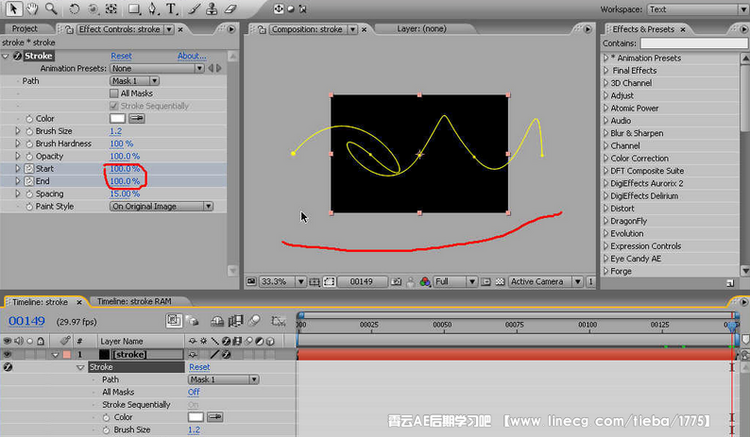Image resolution: width=750 pixels, height=437 pixels.
Task: Click Reset link in the timeline
Action: click(199, 367)
